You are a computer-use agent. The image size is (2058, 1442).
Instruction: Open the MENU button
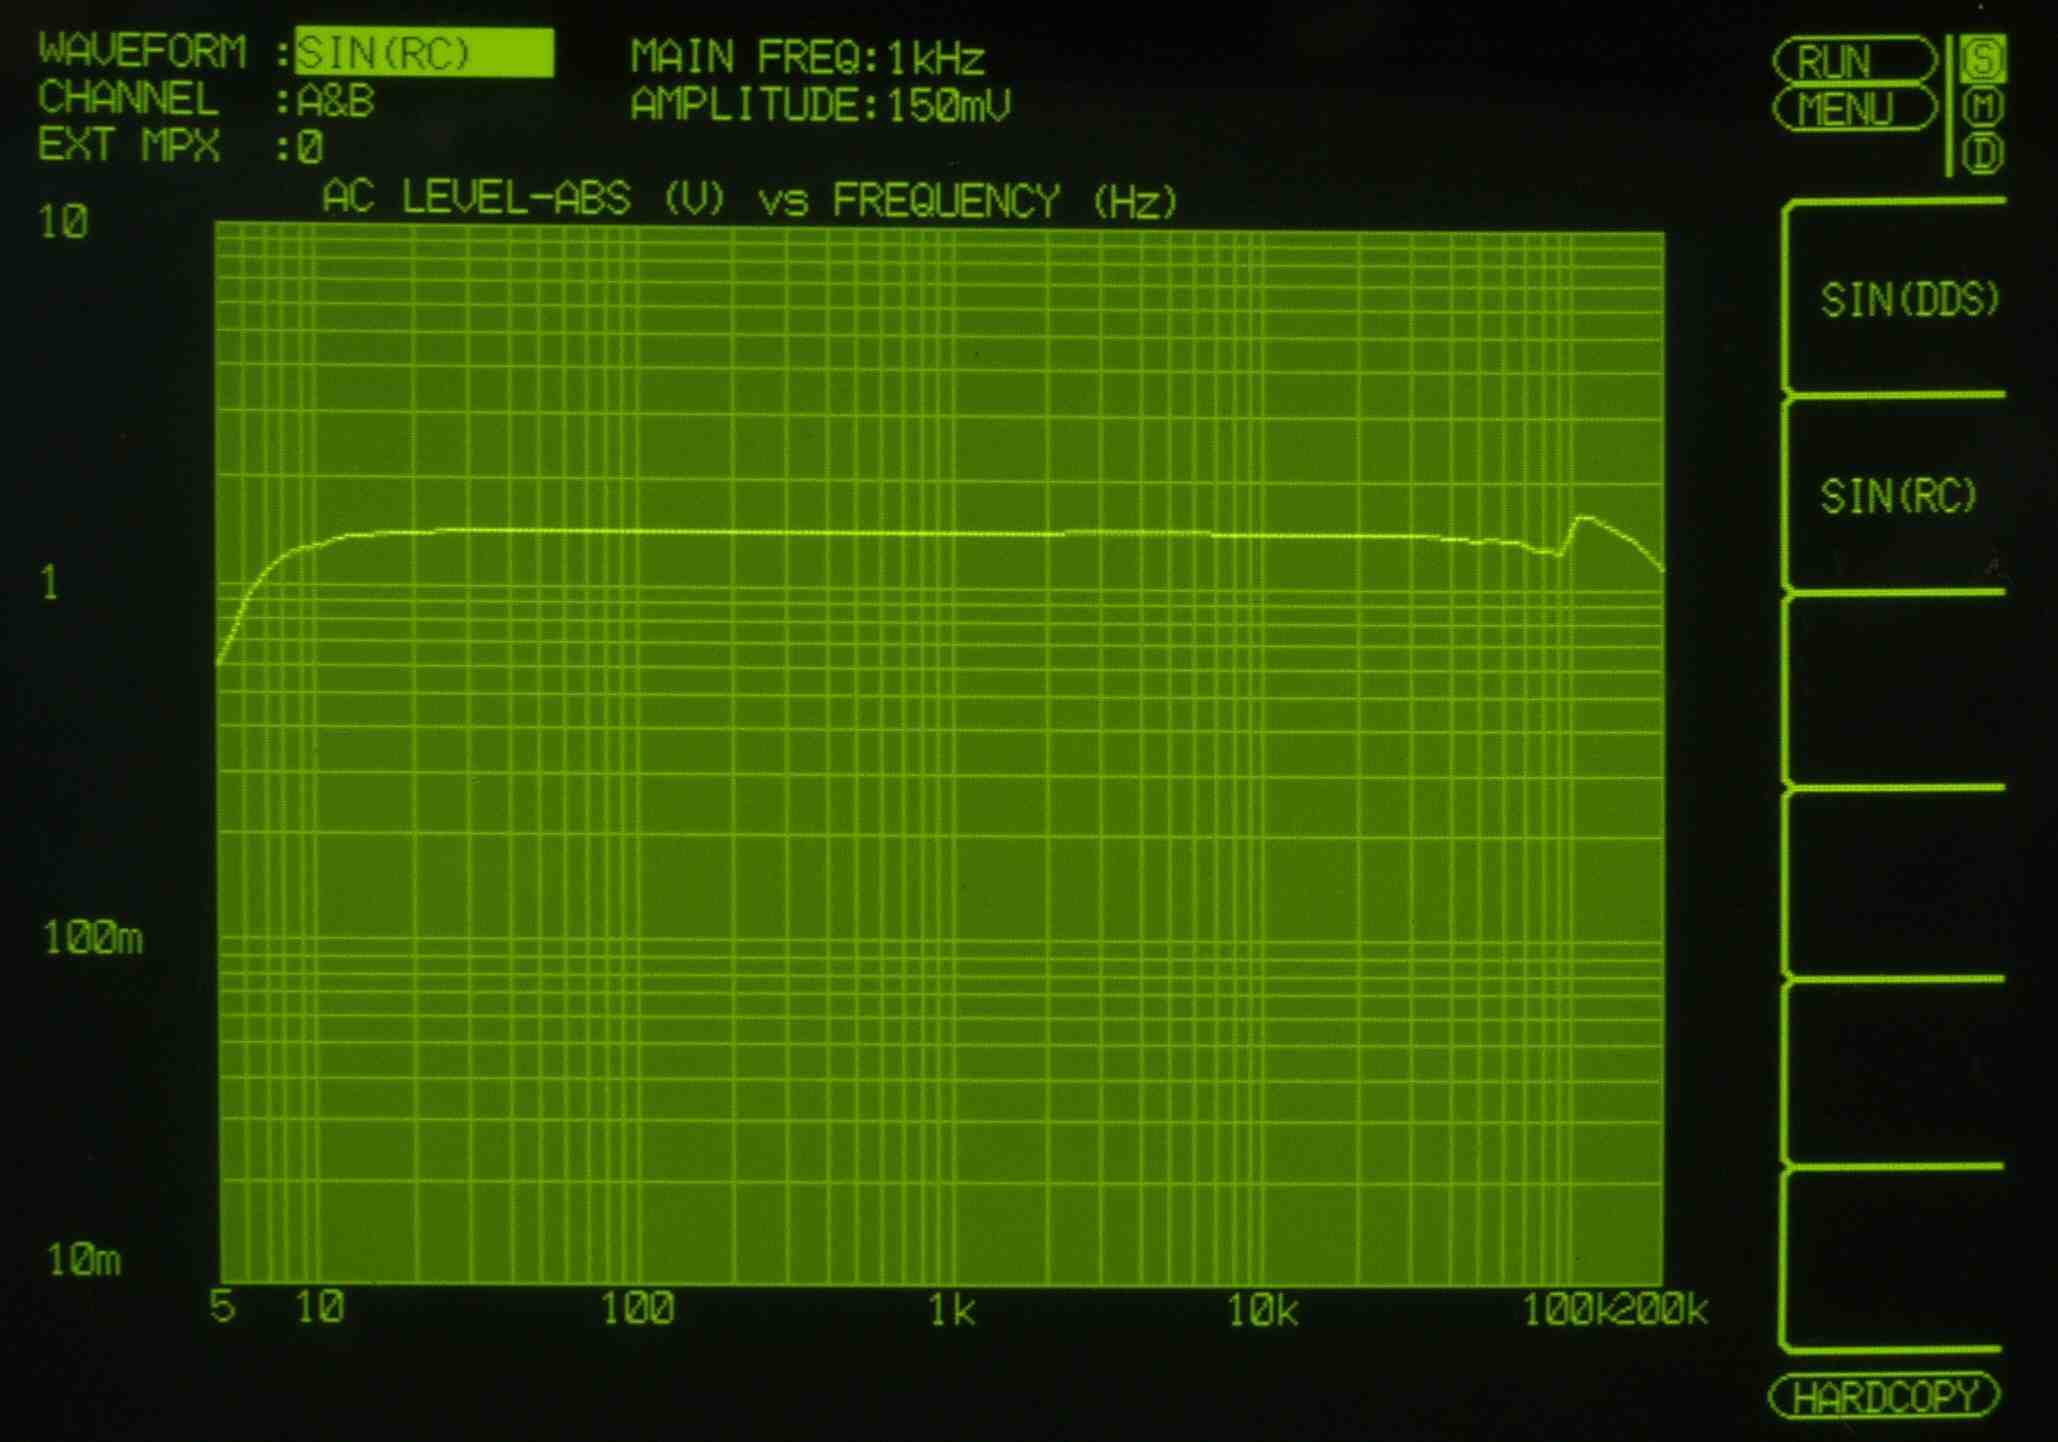pyautogui.click(x=1855, y=108)
